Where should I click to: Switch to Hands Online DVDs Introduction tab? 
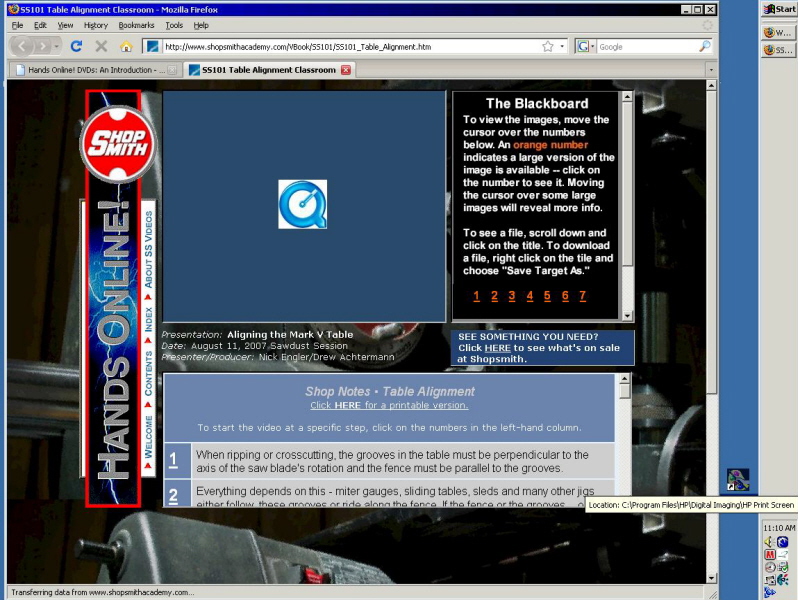tap(96, 70)
